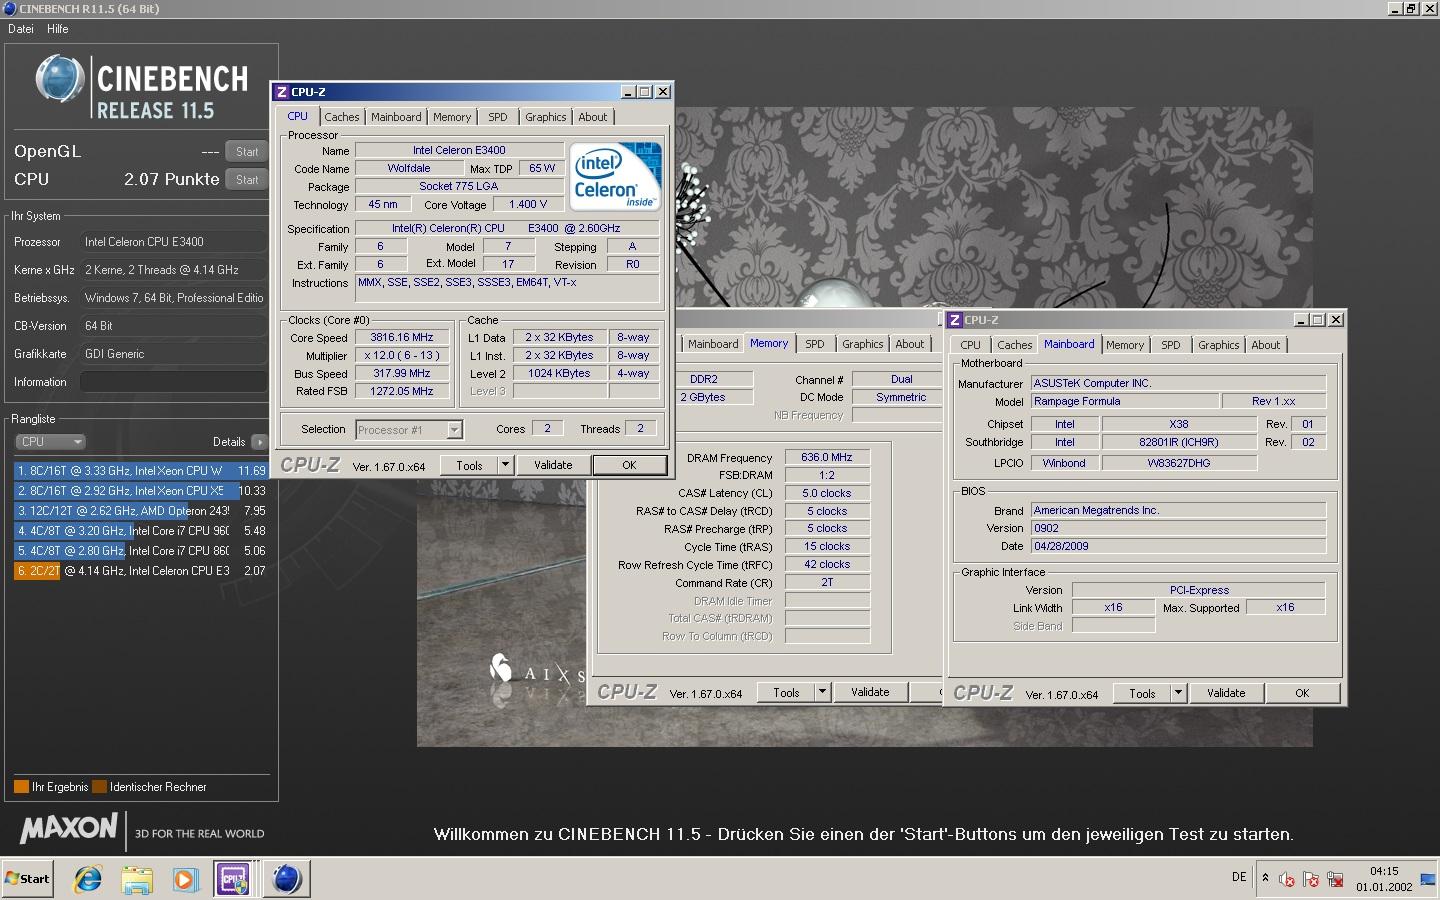Open Tools arrow in the memory CPU-Z window
This screenshot has height=900, width=1440.
[823, 692]
